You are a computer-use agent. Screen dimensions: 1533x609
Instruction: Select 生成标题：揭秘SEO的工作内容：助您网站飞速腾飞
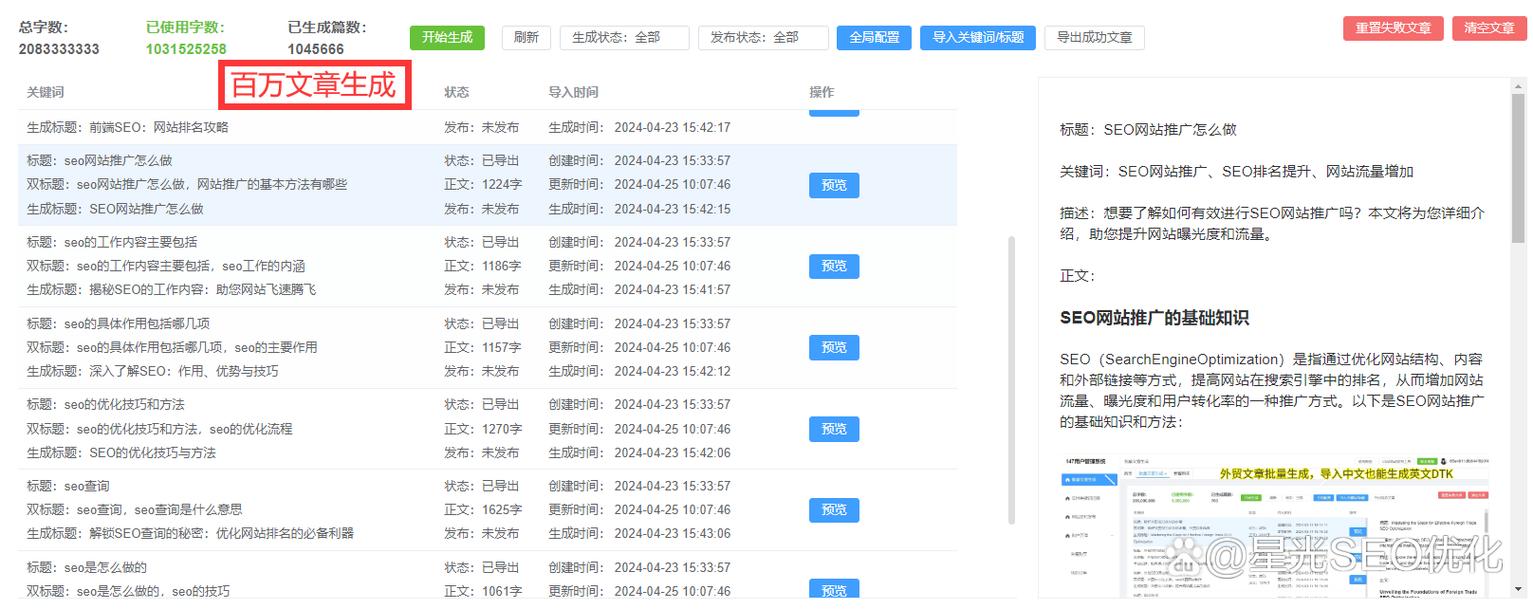(x=171, y=289)
